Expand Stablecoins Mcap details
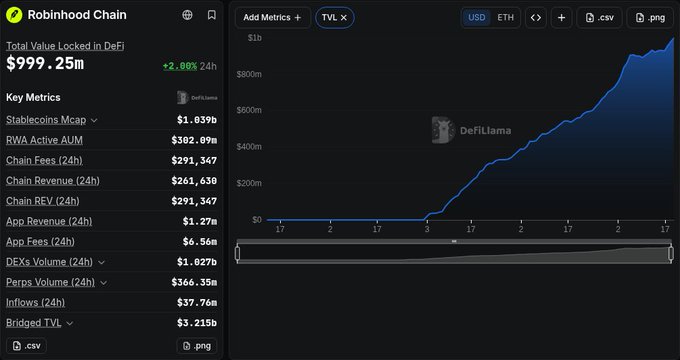Image resolution: width=680 pixels, height=360 pixels. 94,120
